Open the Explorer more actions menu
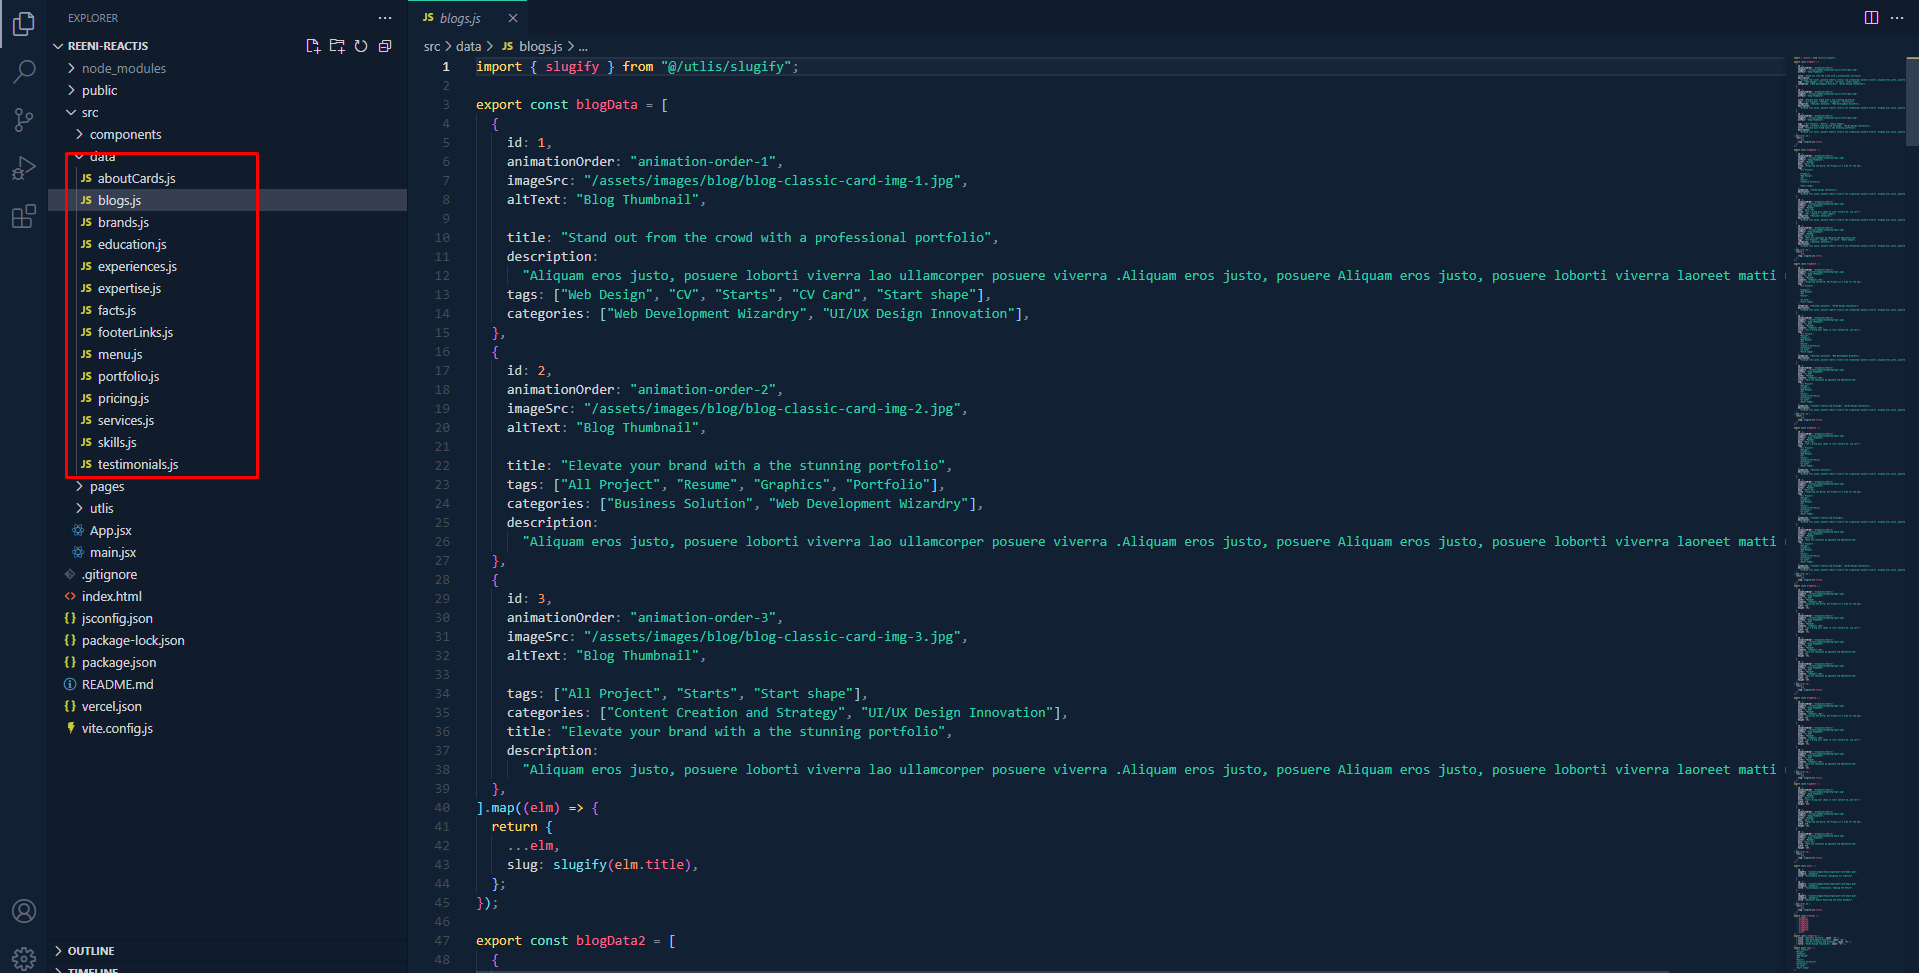 click(x=385, y=18)
